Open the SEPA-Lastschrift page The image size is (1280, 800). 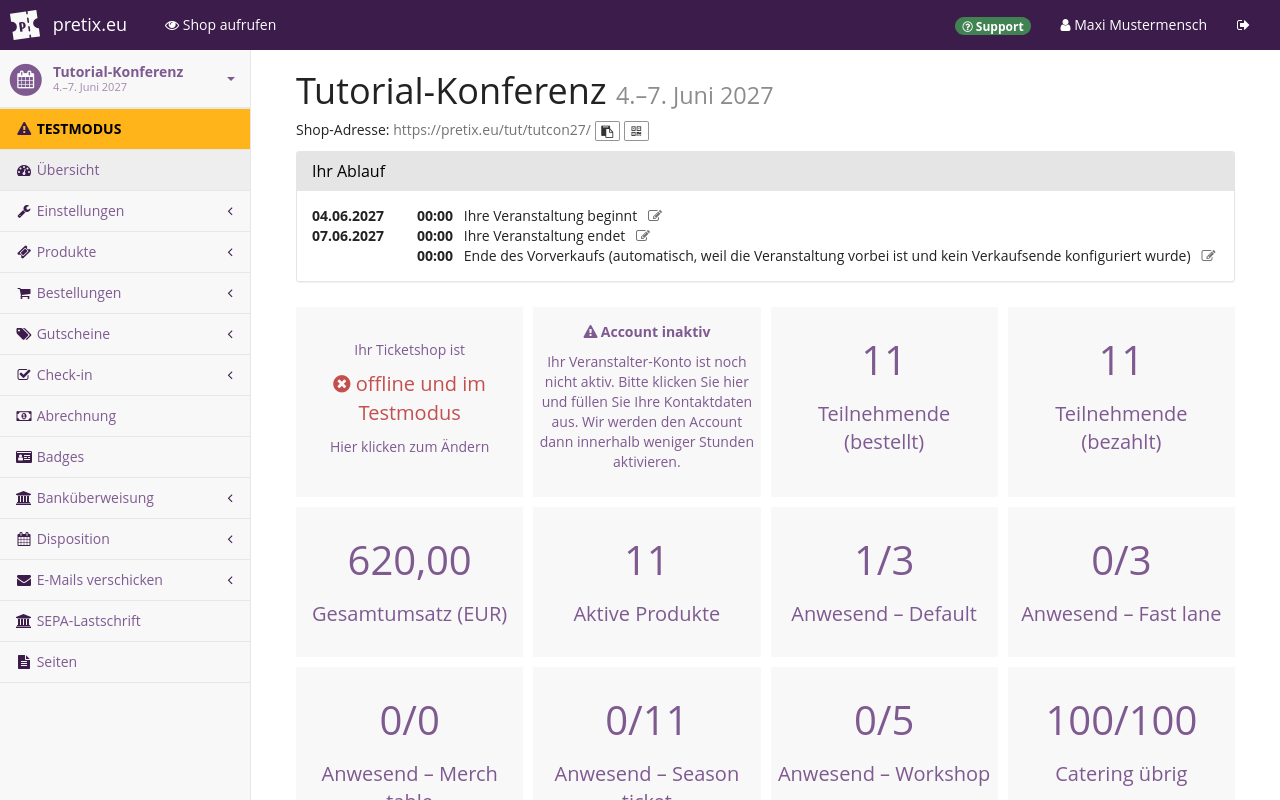click(x=125, y=621)
